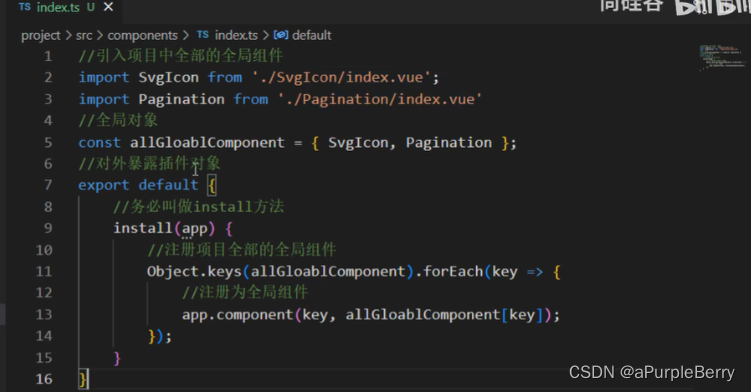Click line number 1 in the gutter
751x392 pixels.
tap(48, 57)
